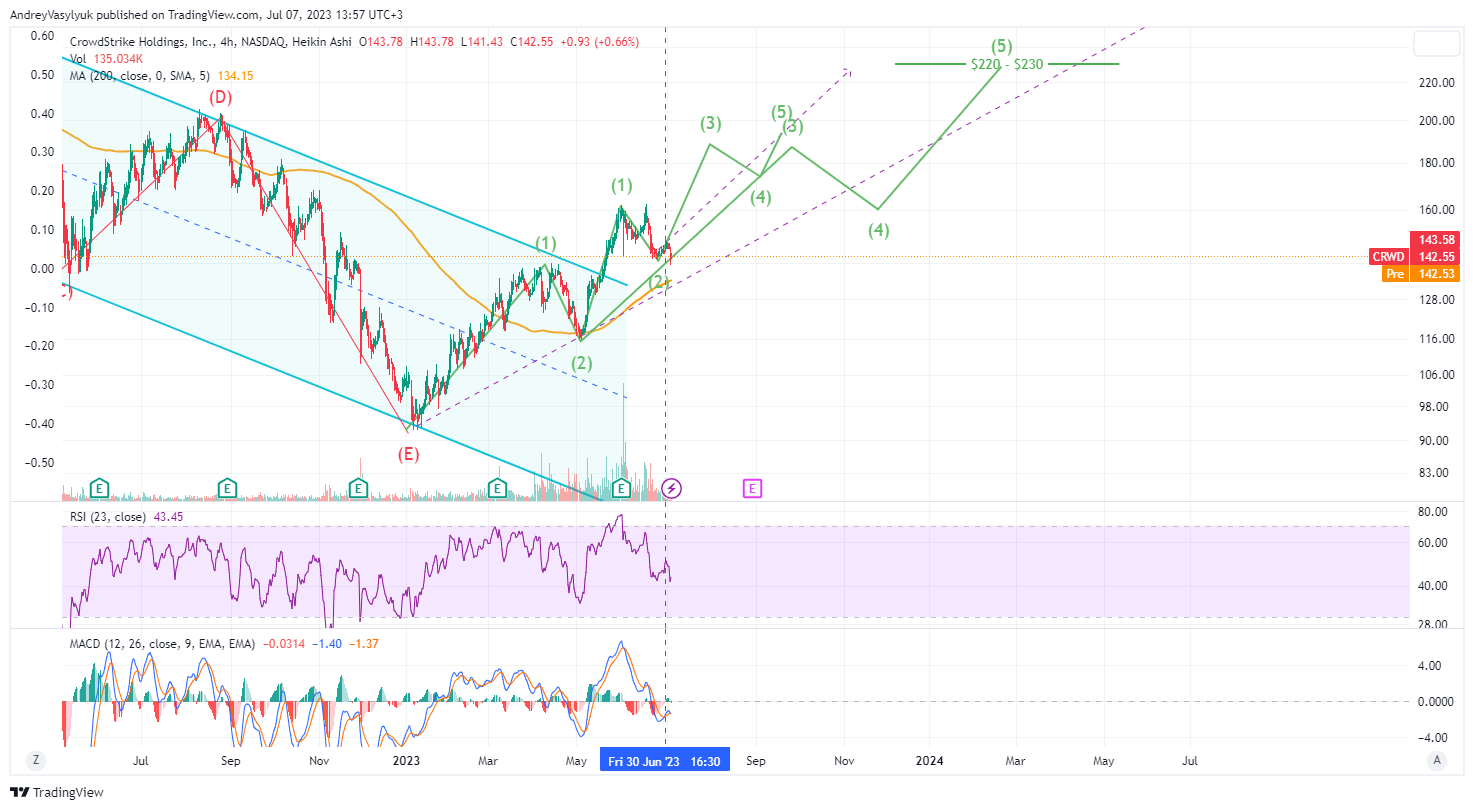Toggle the A auto-scale button

pyautogui.click(x=1437, y=760)
